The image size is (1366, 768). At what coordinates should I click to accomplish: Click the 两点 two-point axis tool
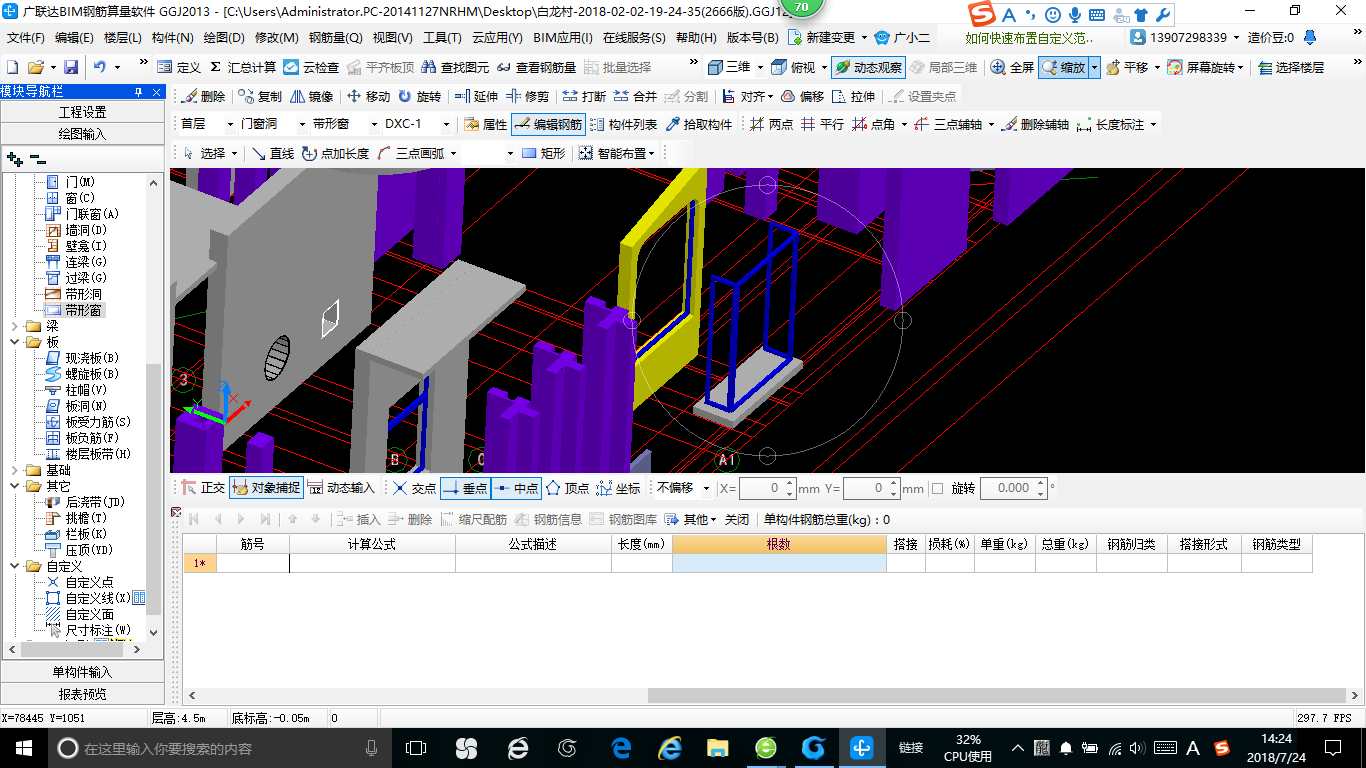click(x=771, y=125)
